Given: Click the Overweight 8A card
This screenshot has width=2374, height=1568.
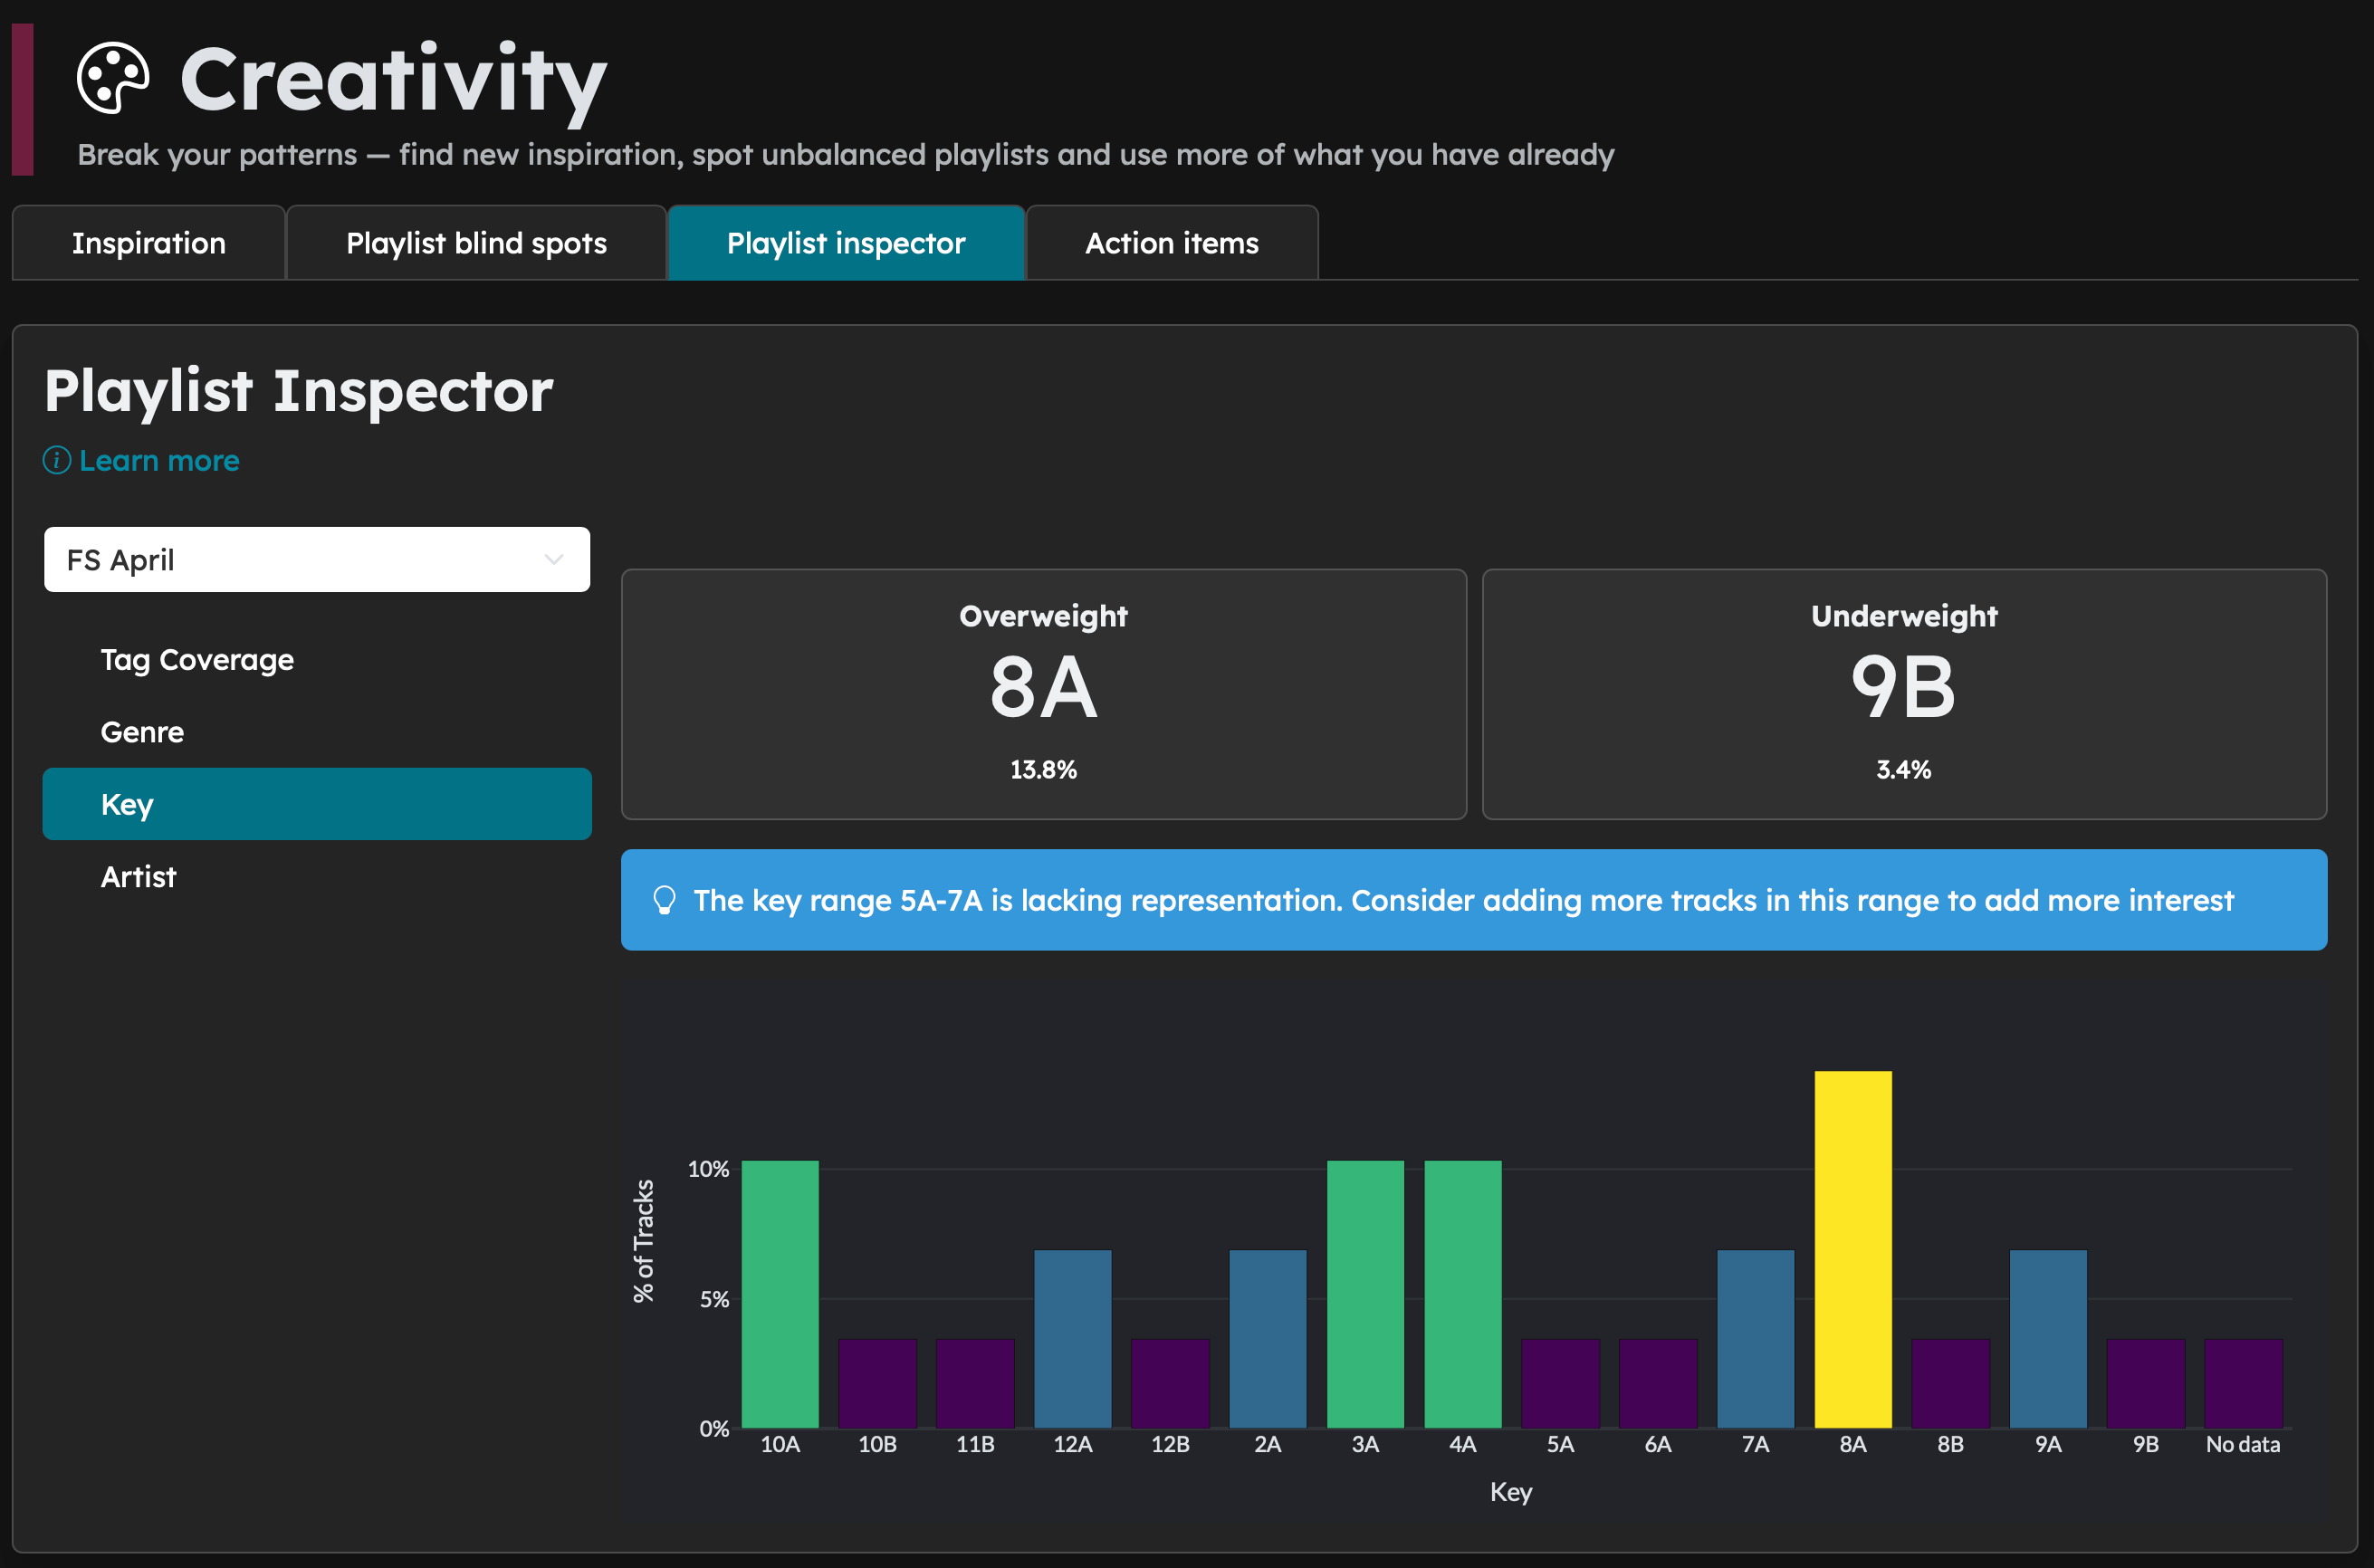Looking at the screenshot, I should pos(1043,694).
